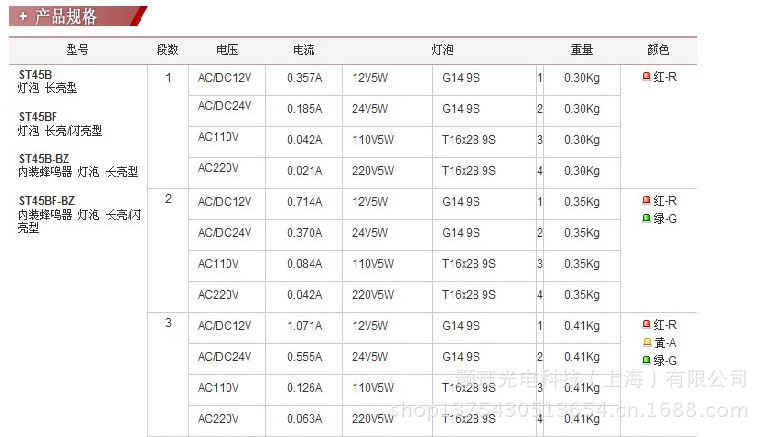This screenshot has height=437, width=769.
Task: Click the green lamp icon in segment 2
Action: pyautogui.click(x=646, y=218)
